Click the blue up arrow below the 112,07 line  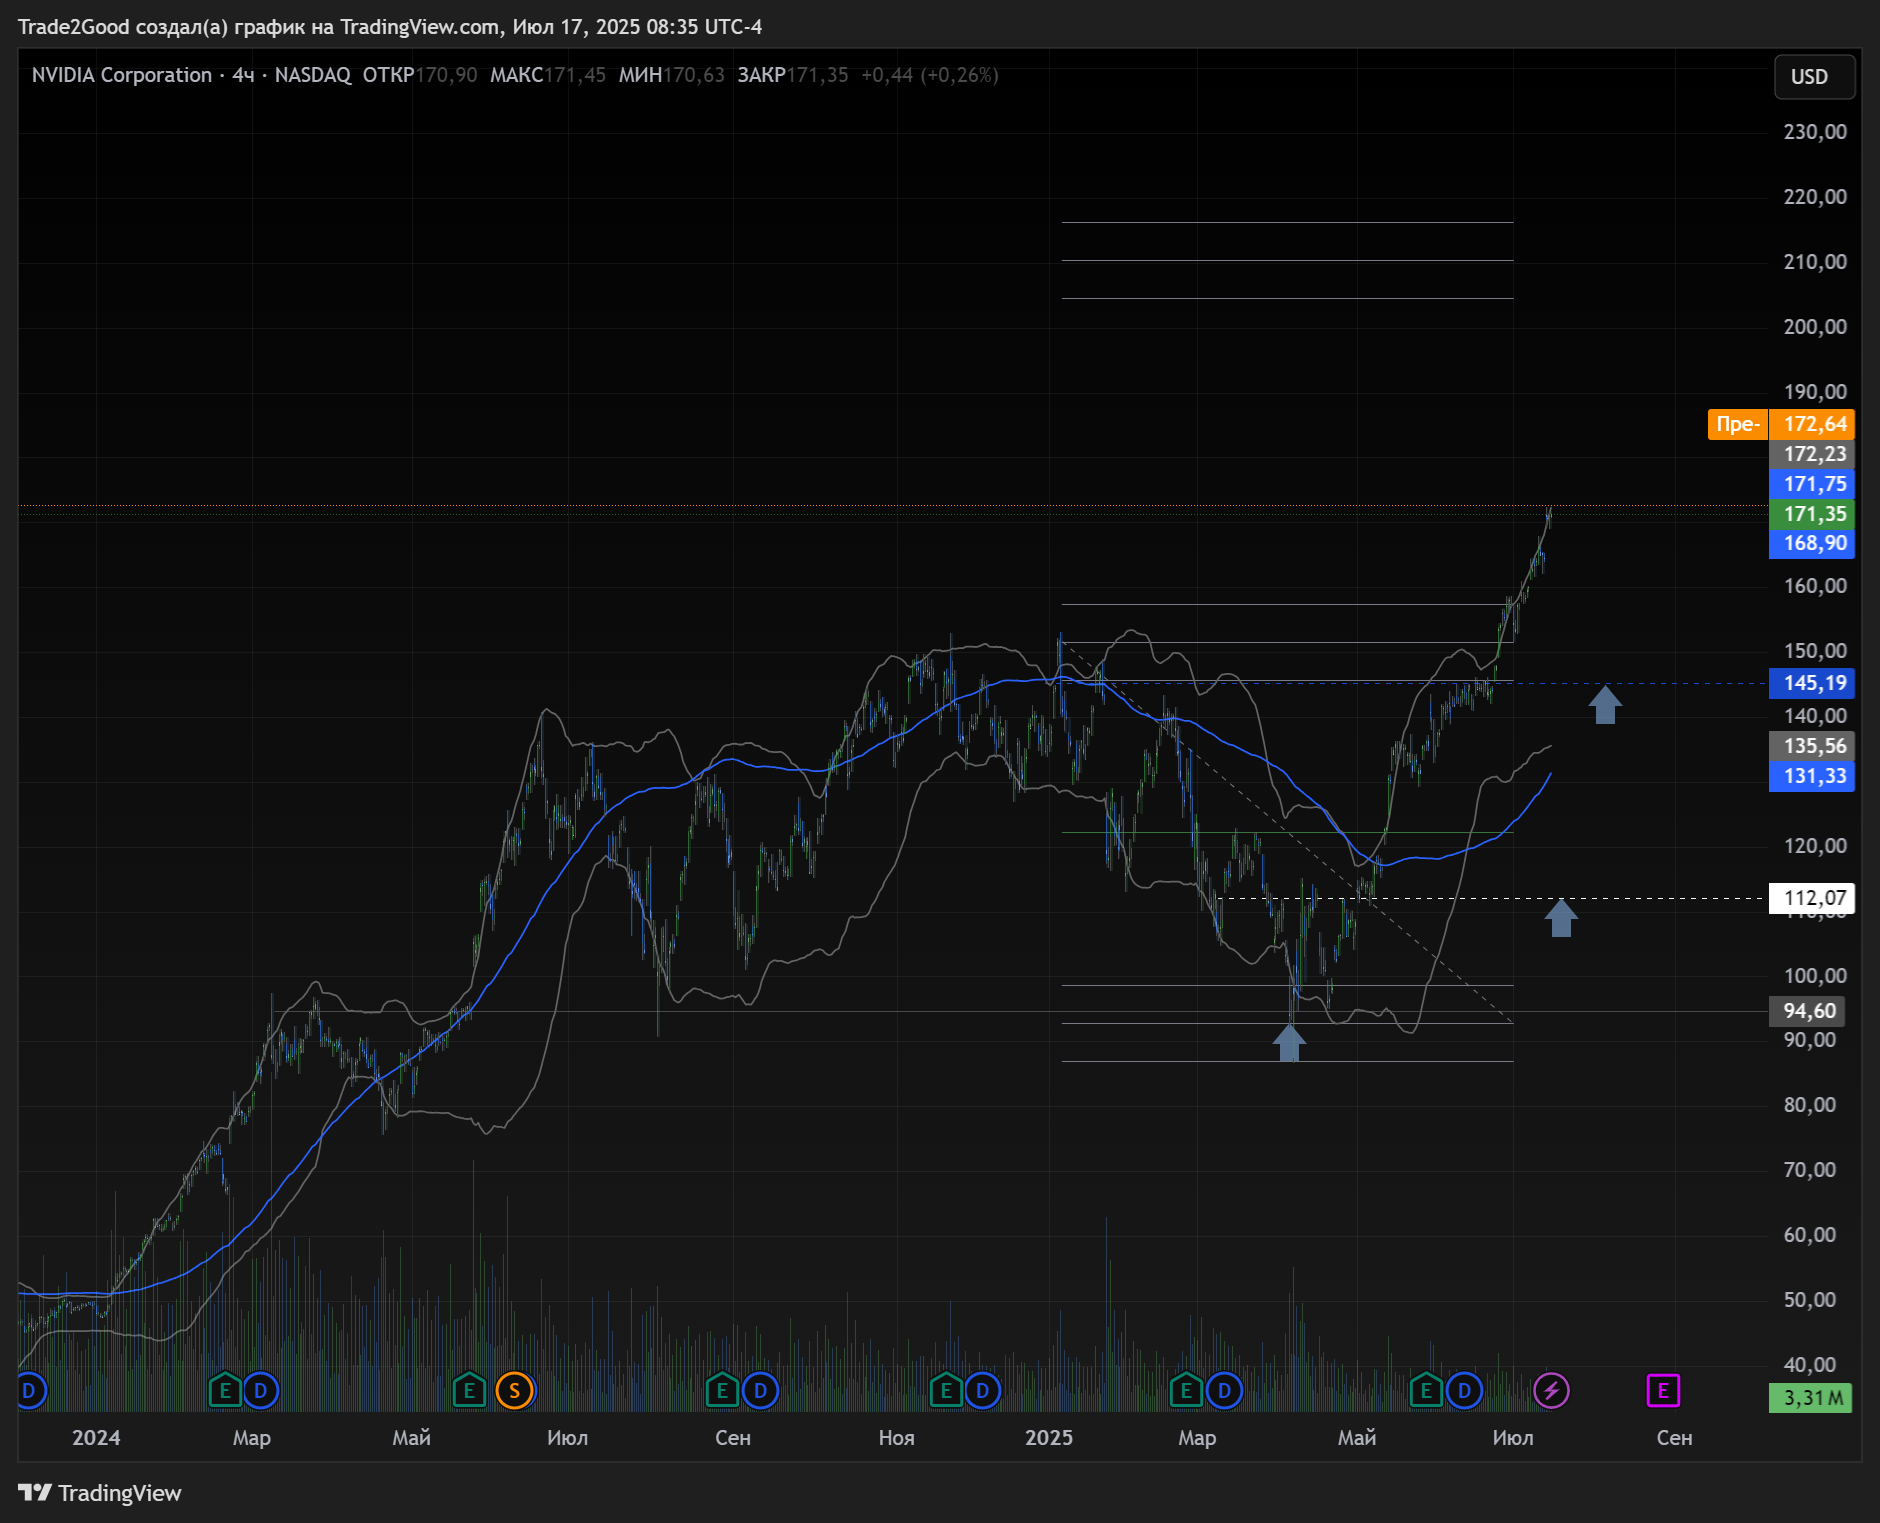click(x=1561, y=918)
